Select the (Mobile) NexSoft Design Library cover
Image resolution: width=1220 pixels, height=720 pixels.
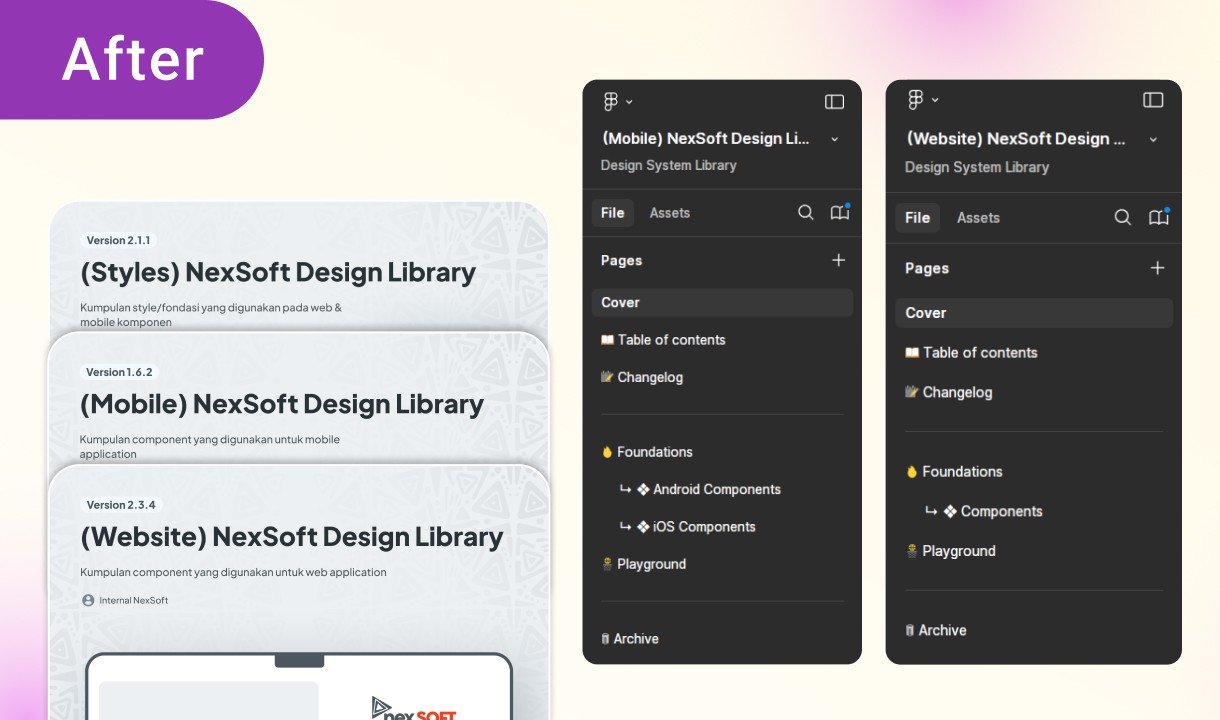coord(299,400)
